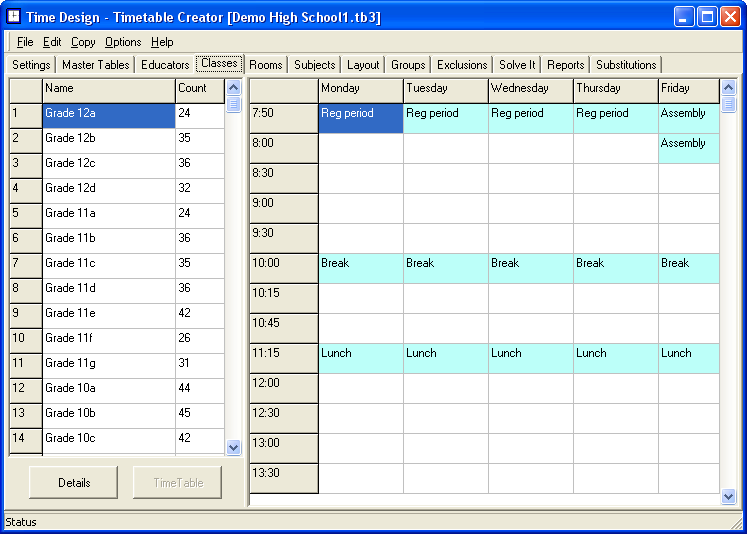
Task: Click the Friday 8:00 Assembly cell
Action: coord(688,148)
